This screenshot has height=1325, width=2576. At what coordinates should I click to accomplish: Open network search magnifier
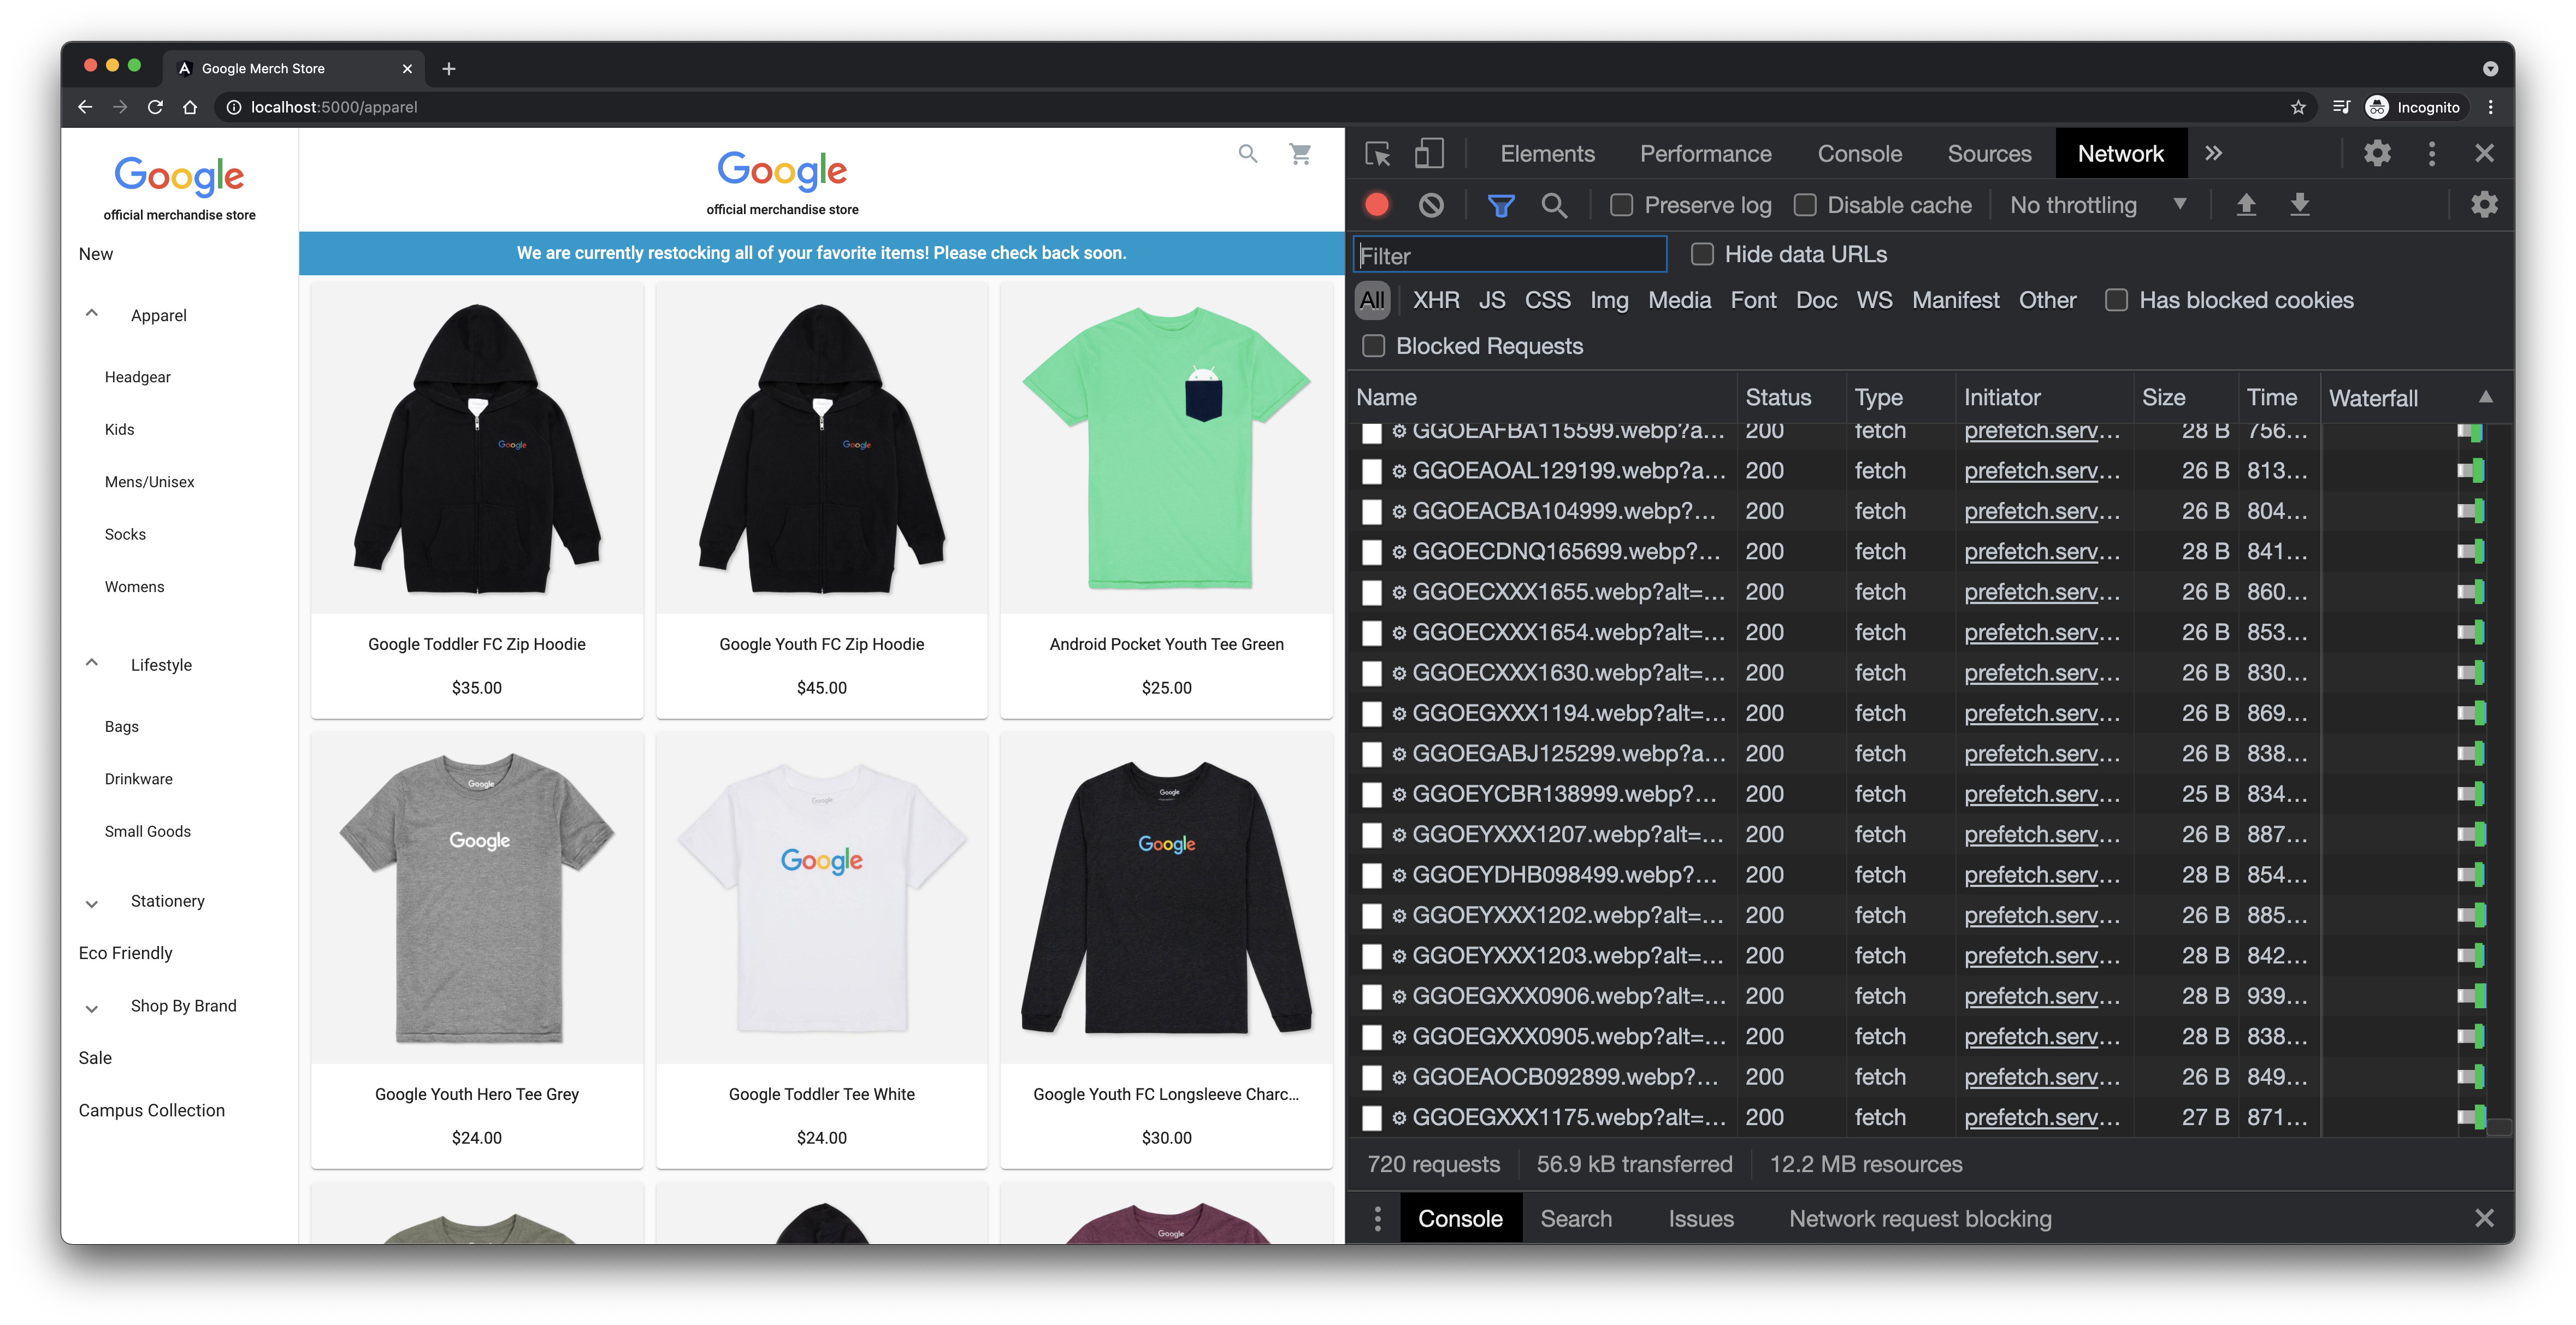1554,205
